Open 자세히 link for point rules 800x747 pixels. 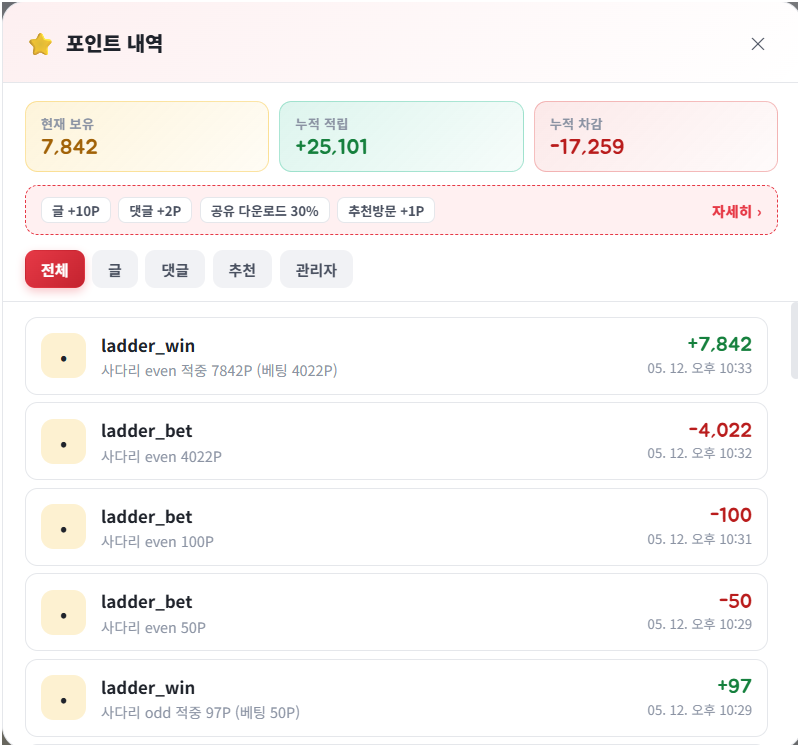pos(736,211)
